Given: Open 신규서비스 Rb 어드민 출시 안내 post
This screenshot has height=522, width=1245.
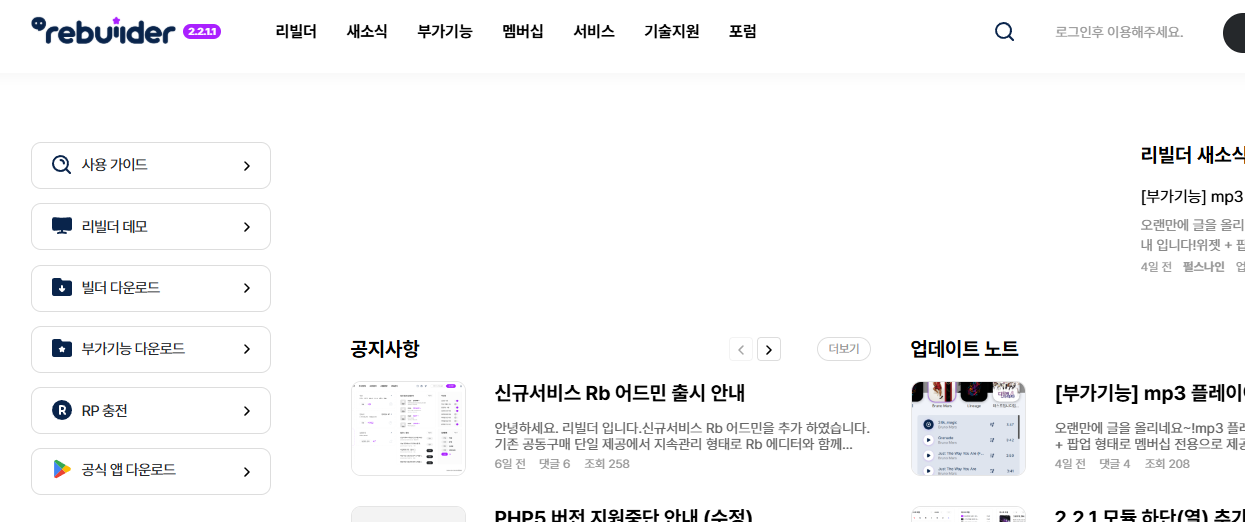Looking at the screenshot, I should coord(620,393).
